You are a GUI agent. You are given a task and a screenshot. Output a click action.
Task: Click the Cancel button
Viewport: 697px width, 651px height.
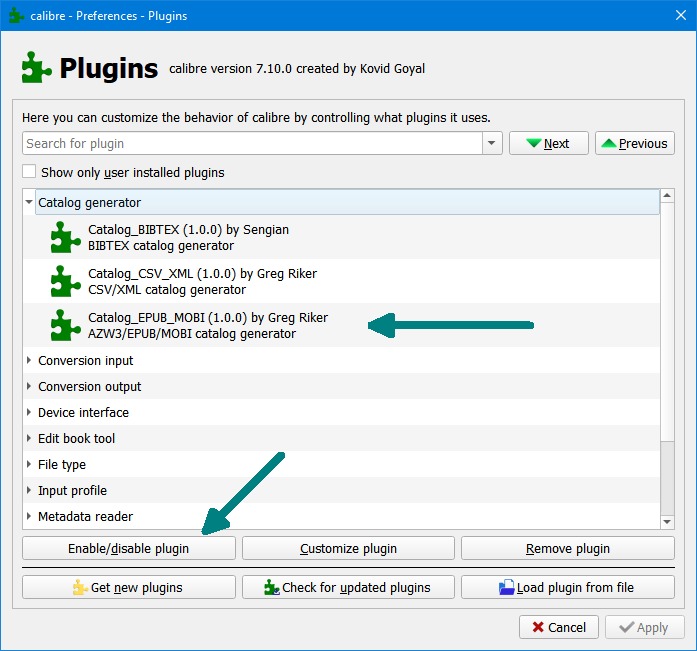pos(559,627)
